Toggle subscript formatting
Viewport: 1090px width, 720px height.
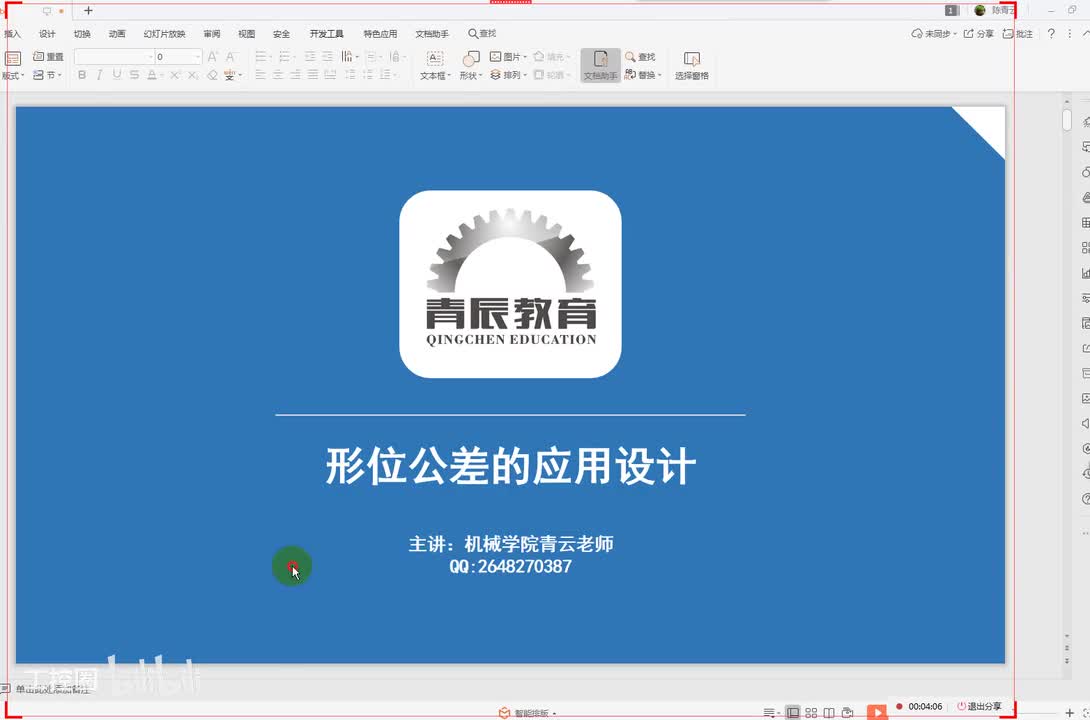pyautogui.click(x=193, y=75)
